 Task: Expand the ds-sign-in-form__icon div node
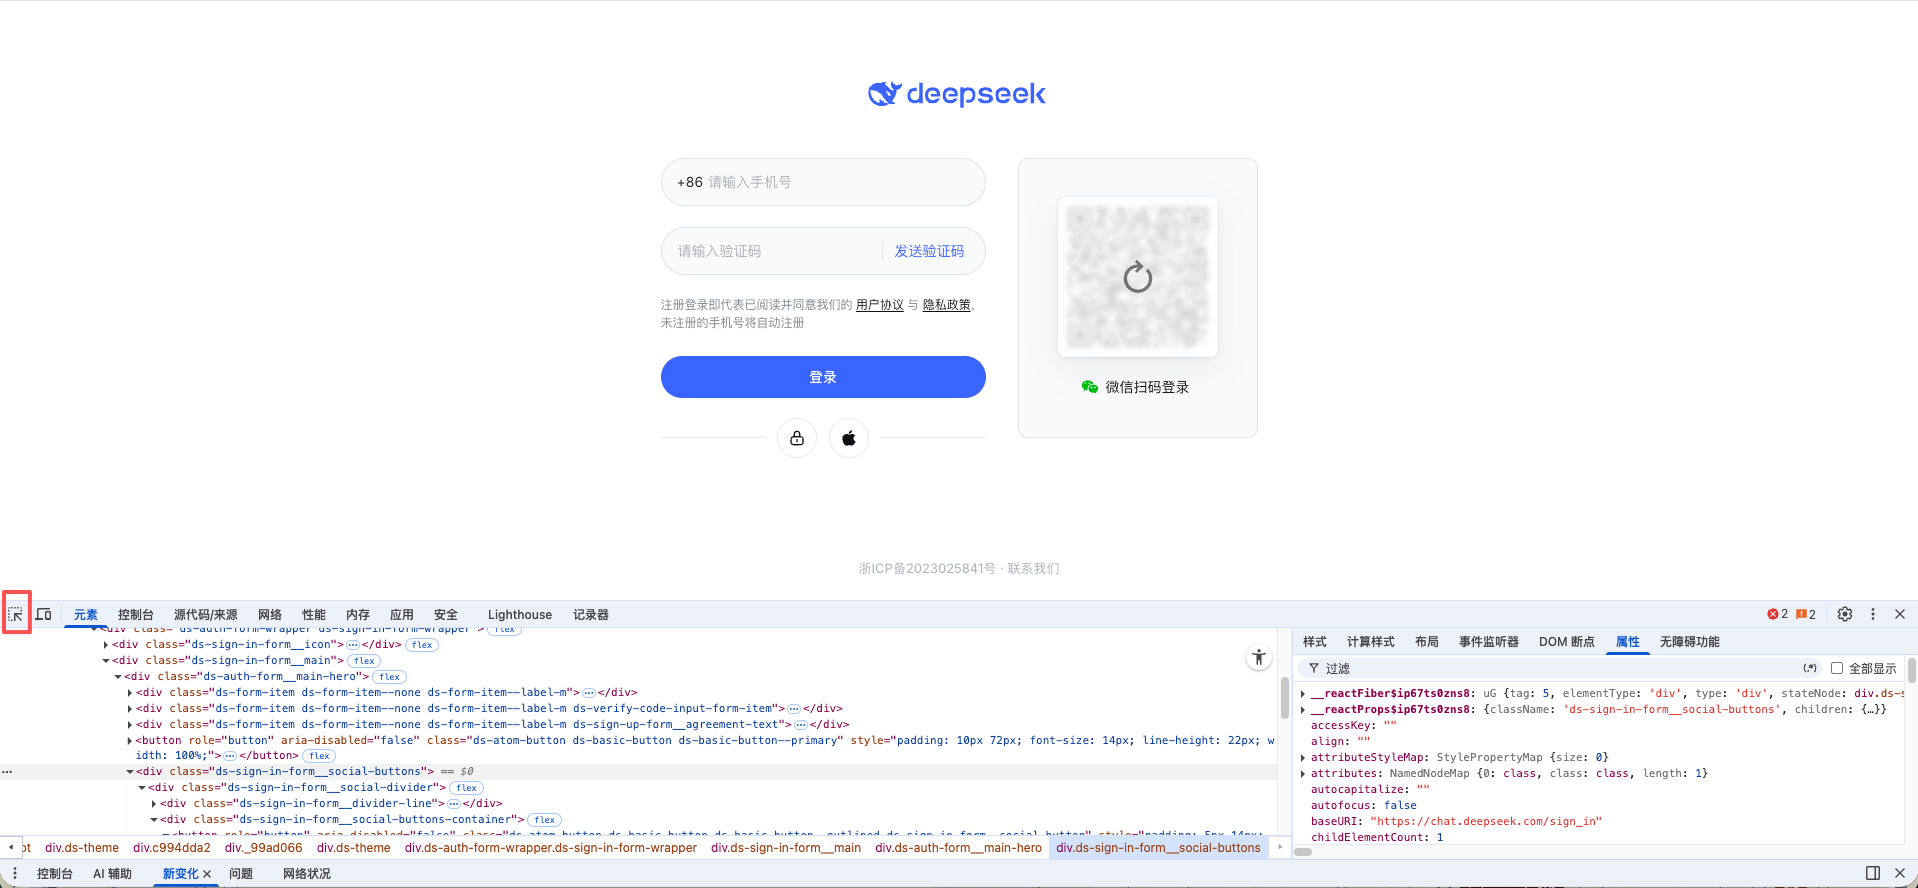click(x=106, y=645)
